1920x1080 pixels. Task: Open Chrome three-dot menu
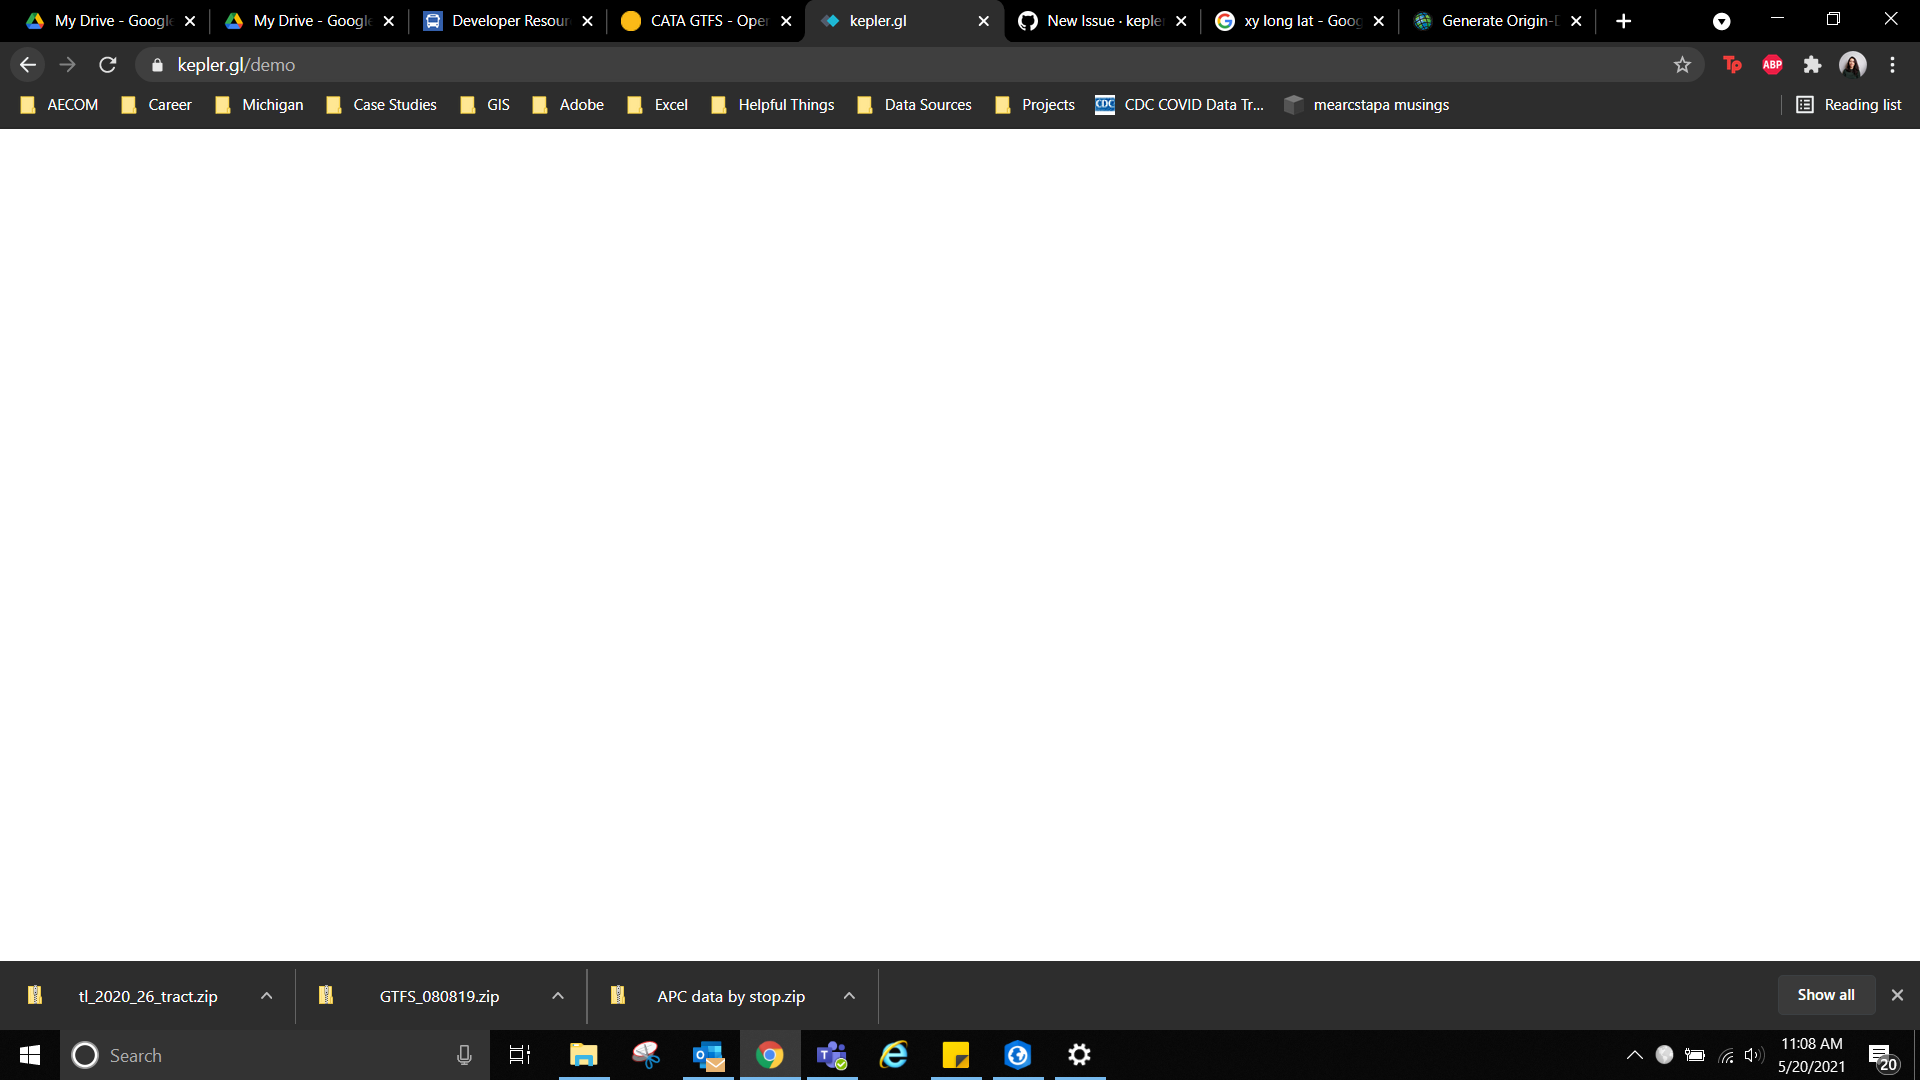1892,65
